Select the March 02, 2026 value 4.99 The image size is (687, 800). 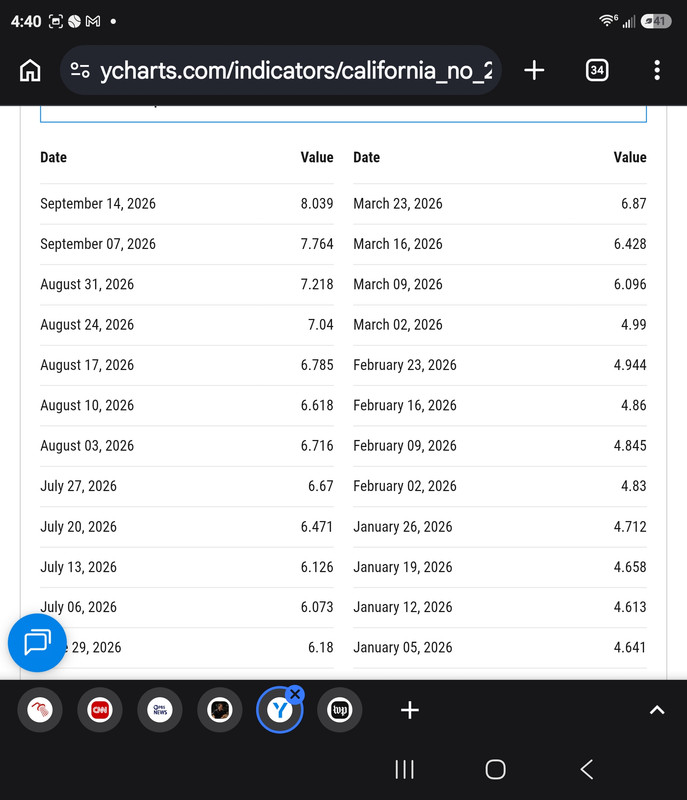point(633,324)
